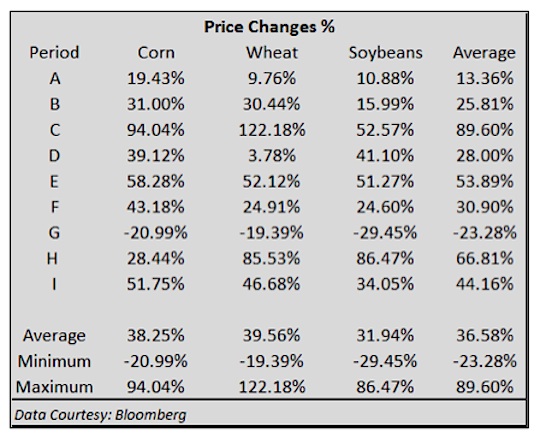Viewport: 540px width, 438px height.
Task: Select Corn value 19.43% for period A
Action: [x=156, y=79]
